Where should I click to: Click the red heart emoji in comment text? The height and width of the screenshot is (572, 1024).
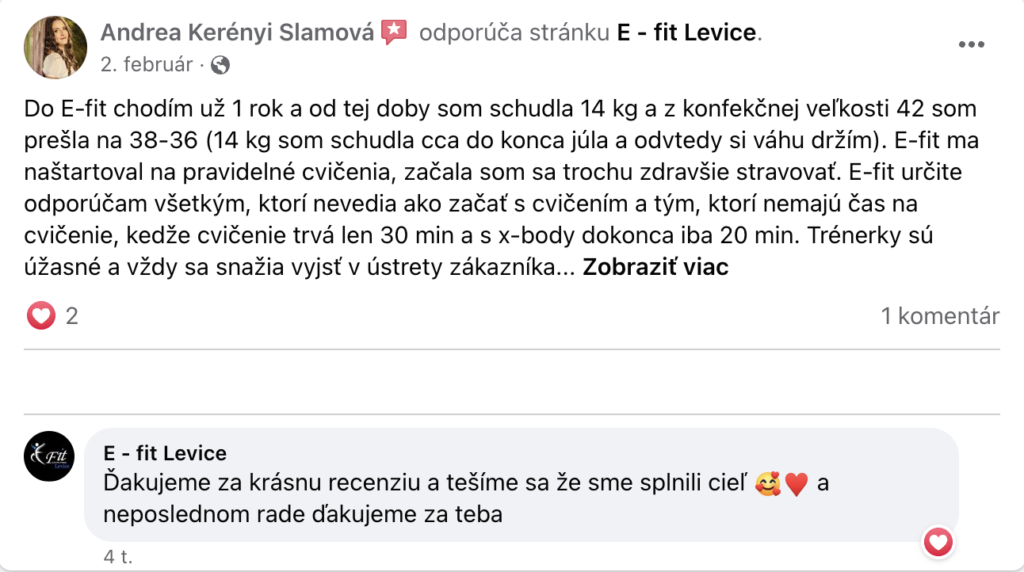(795, 484)
